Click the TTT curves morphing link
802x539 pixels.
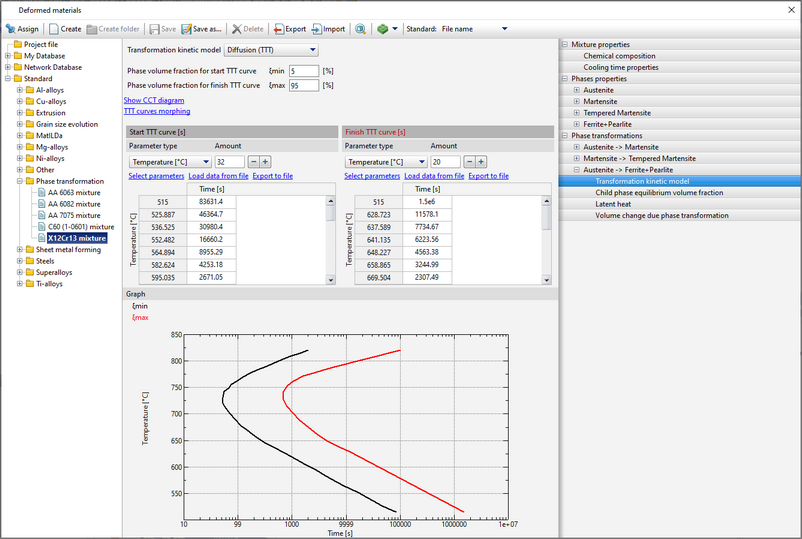click(x=156, y=111)
